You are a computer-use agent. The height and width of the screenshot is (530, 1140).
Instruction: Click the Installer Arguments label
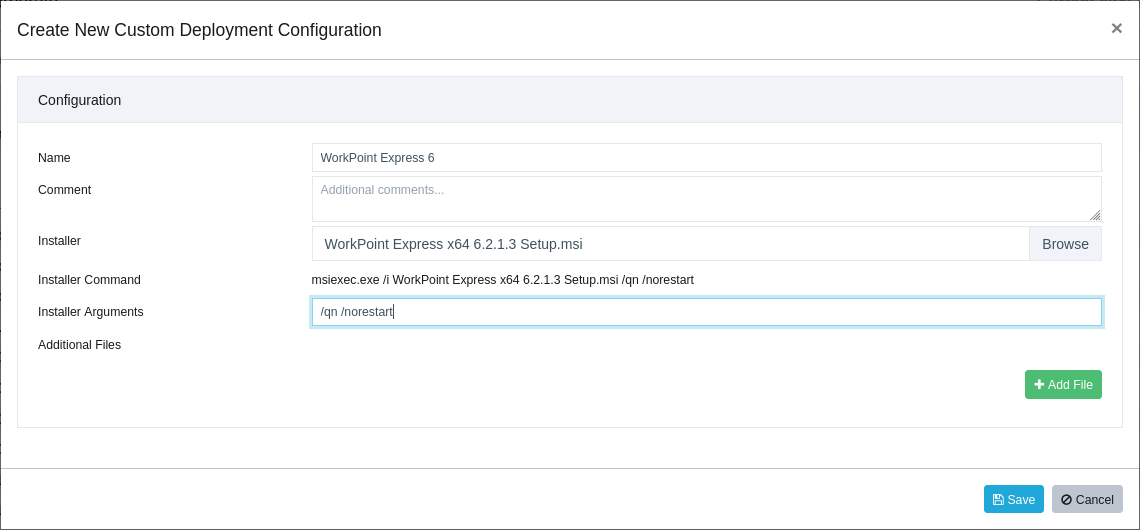(x=91, y=312)
